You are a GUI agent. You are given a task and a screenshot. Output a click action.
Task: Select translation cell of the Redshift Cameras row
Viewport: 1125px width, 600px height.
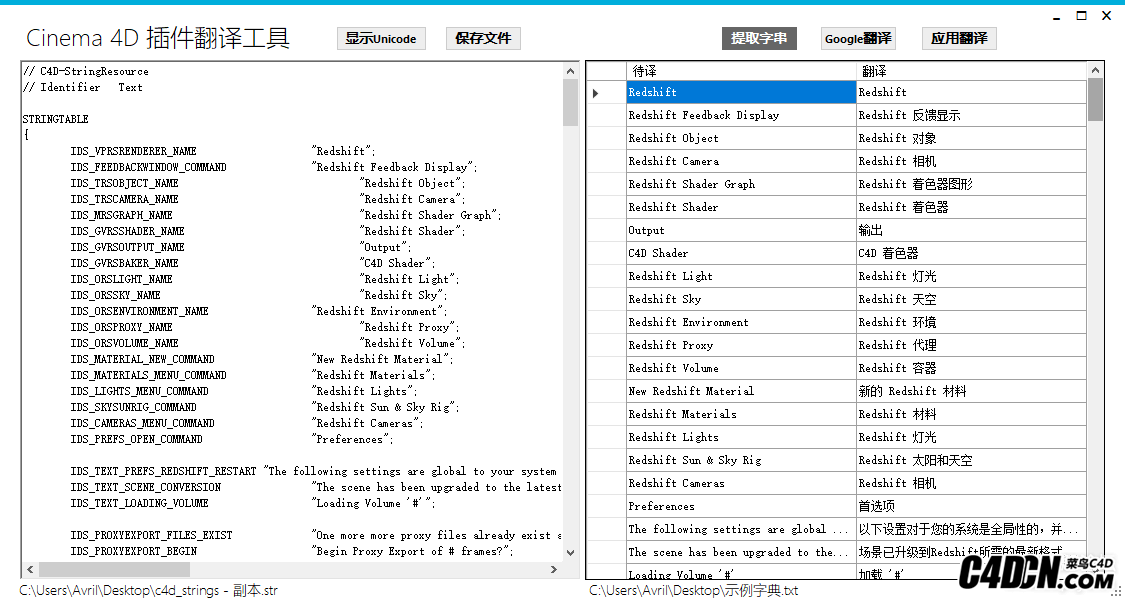(x=971, y=483)
